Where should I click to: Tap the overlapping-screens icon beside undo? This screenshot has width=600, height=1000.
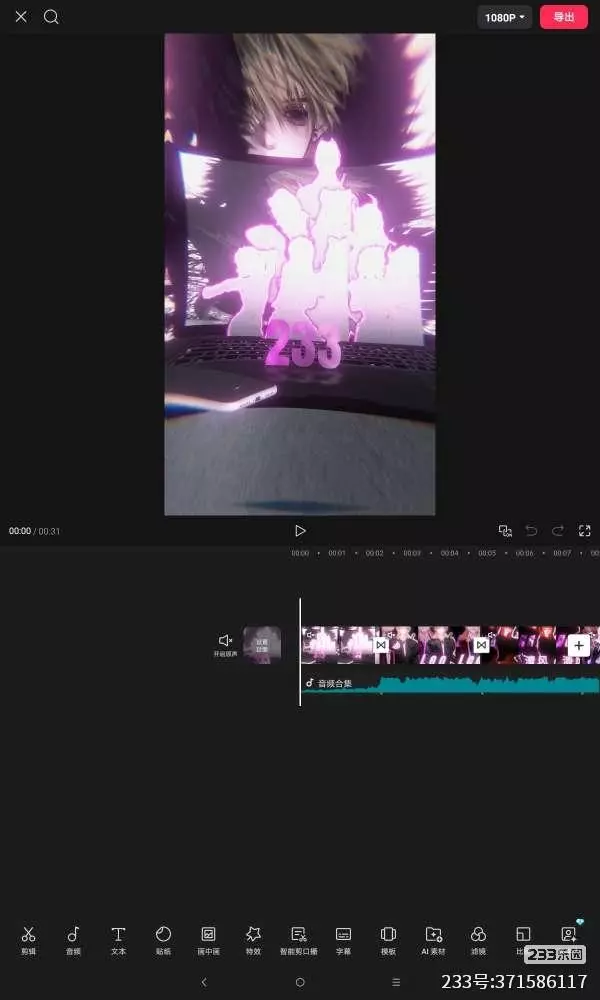click(505, 531)
